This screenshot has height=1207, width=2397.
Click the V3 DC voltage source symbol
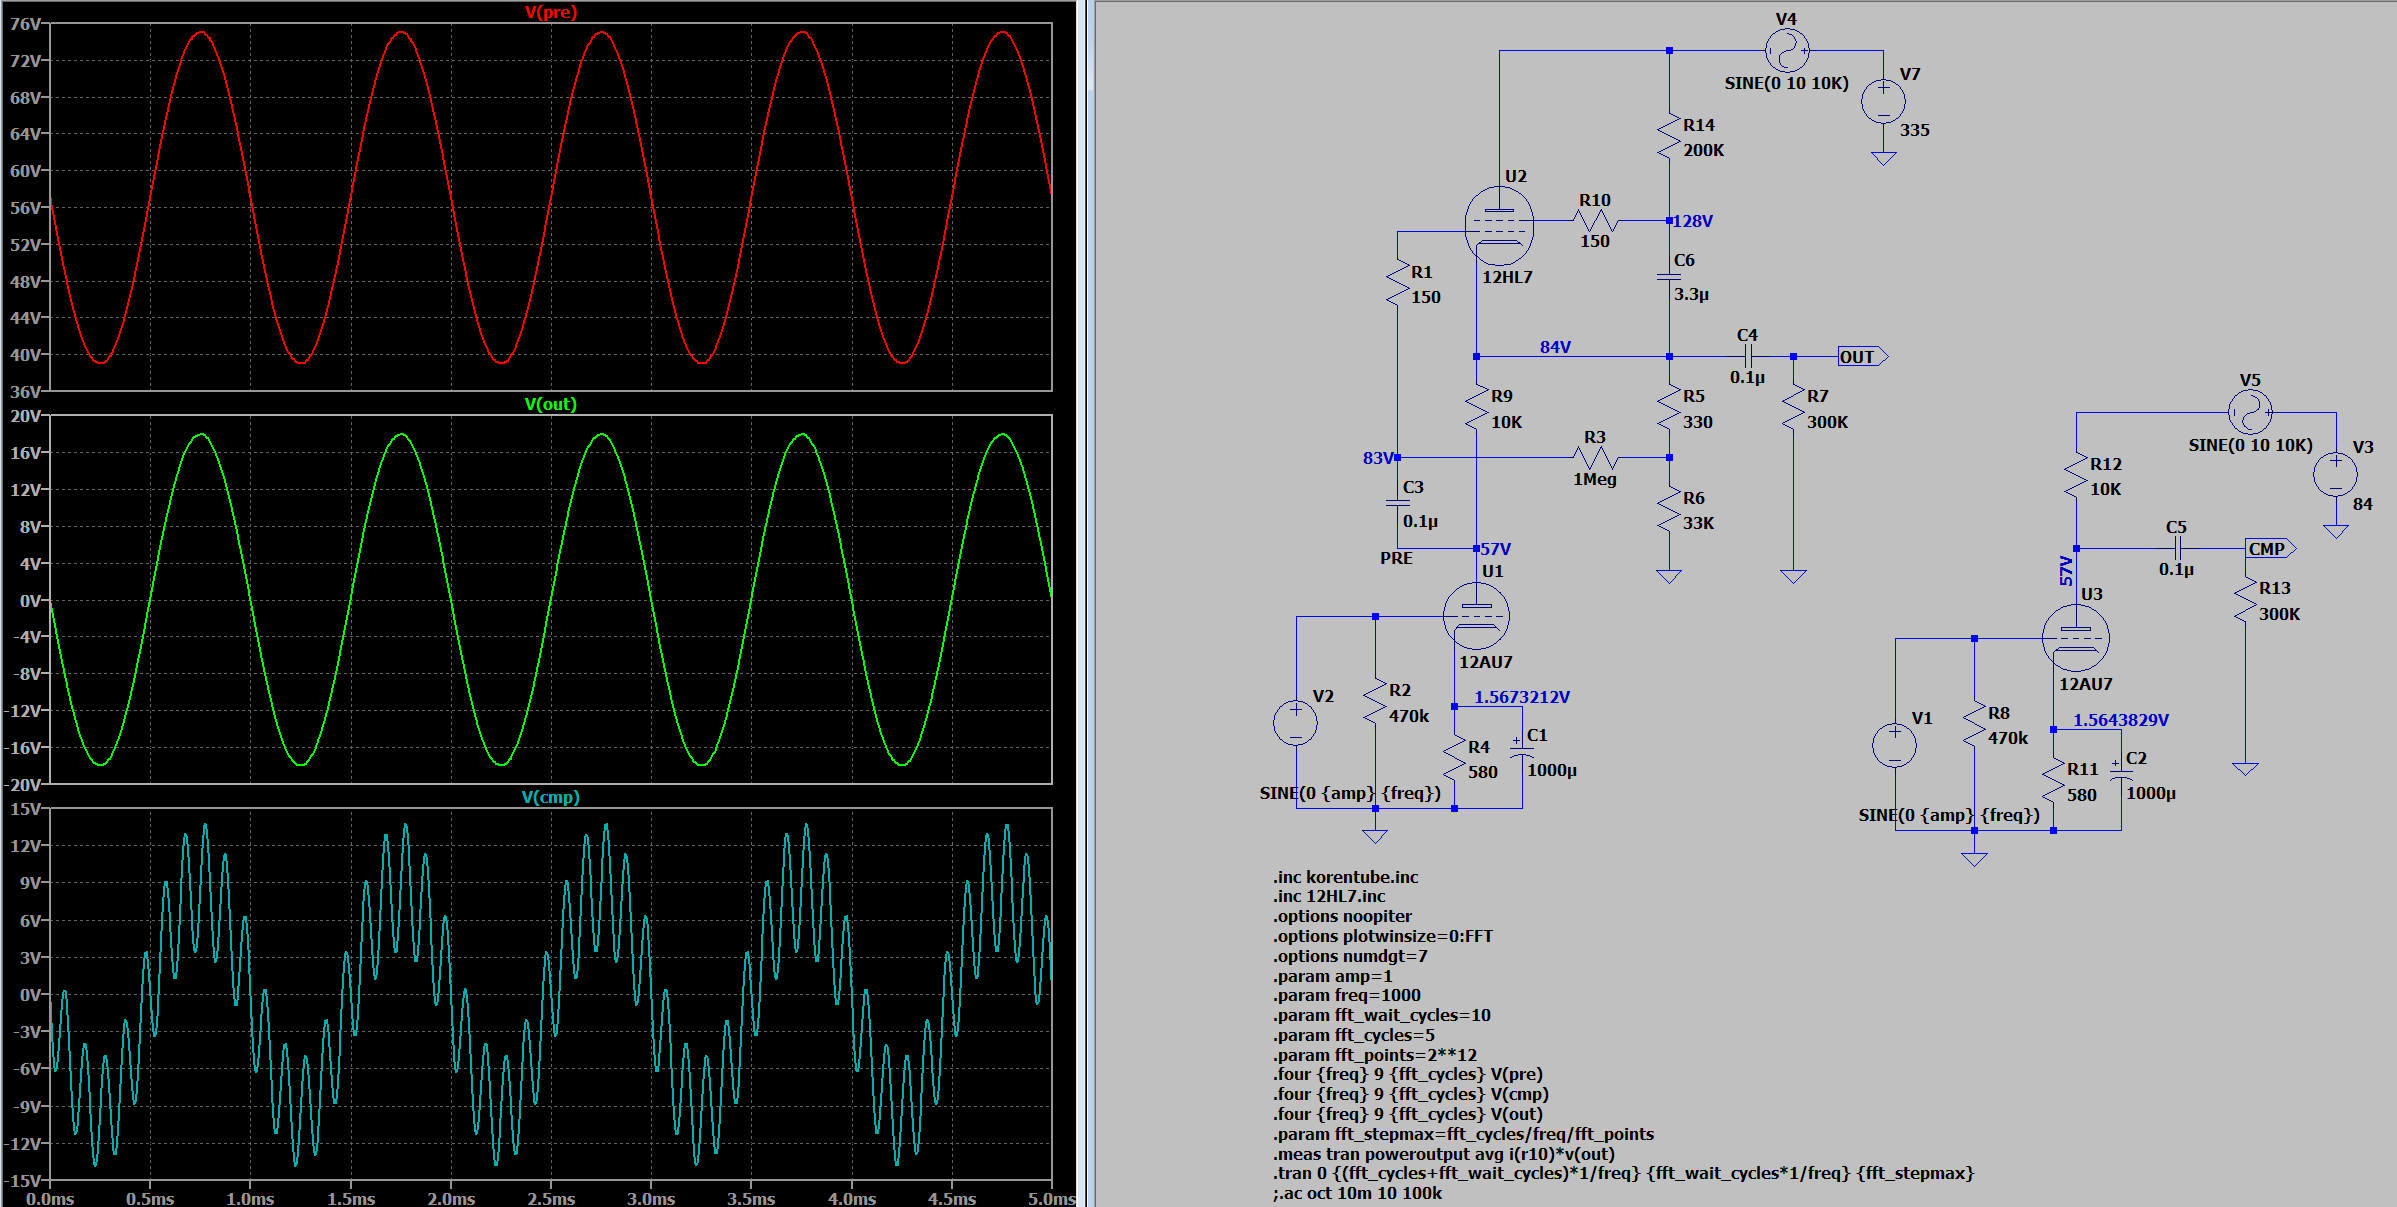click(2335, 473)
